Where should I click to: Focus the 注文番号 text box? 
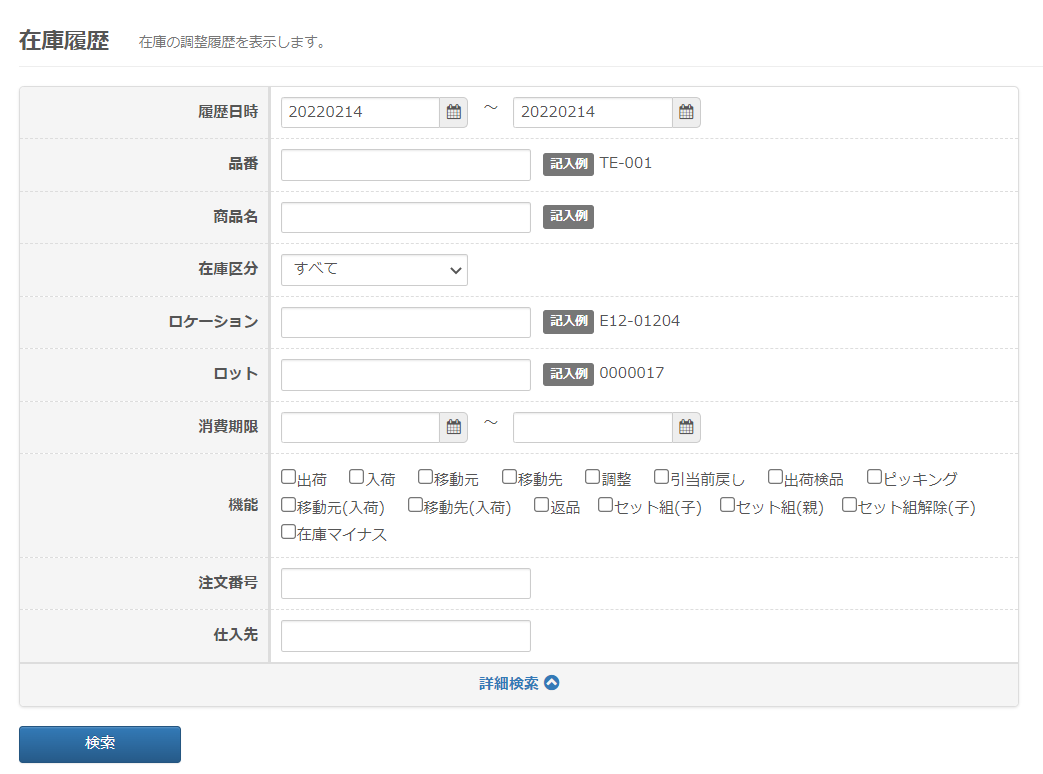(x=405, y=584)
